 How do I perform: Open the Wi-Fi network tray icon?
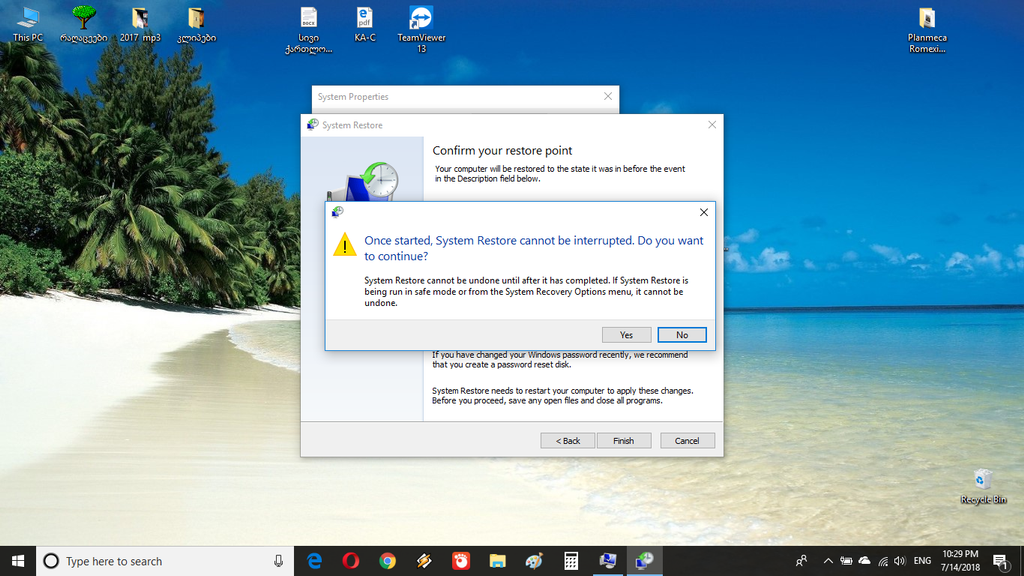click(882, 561)
